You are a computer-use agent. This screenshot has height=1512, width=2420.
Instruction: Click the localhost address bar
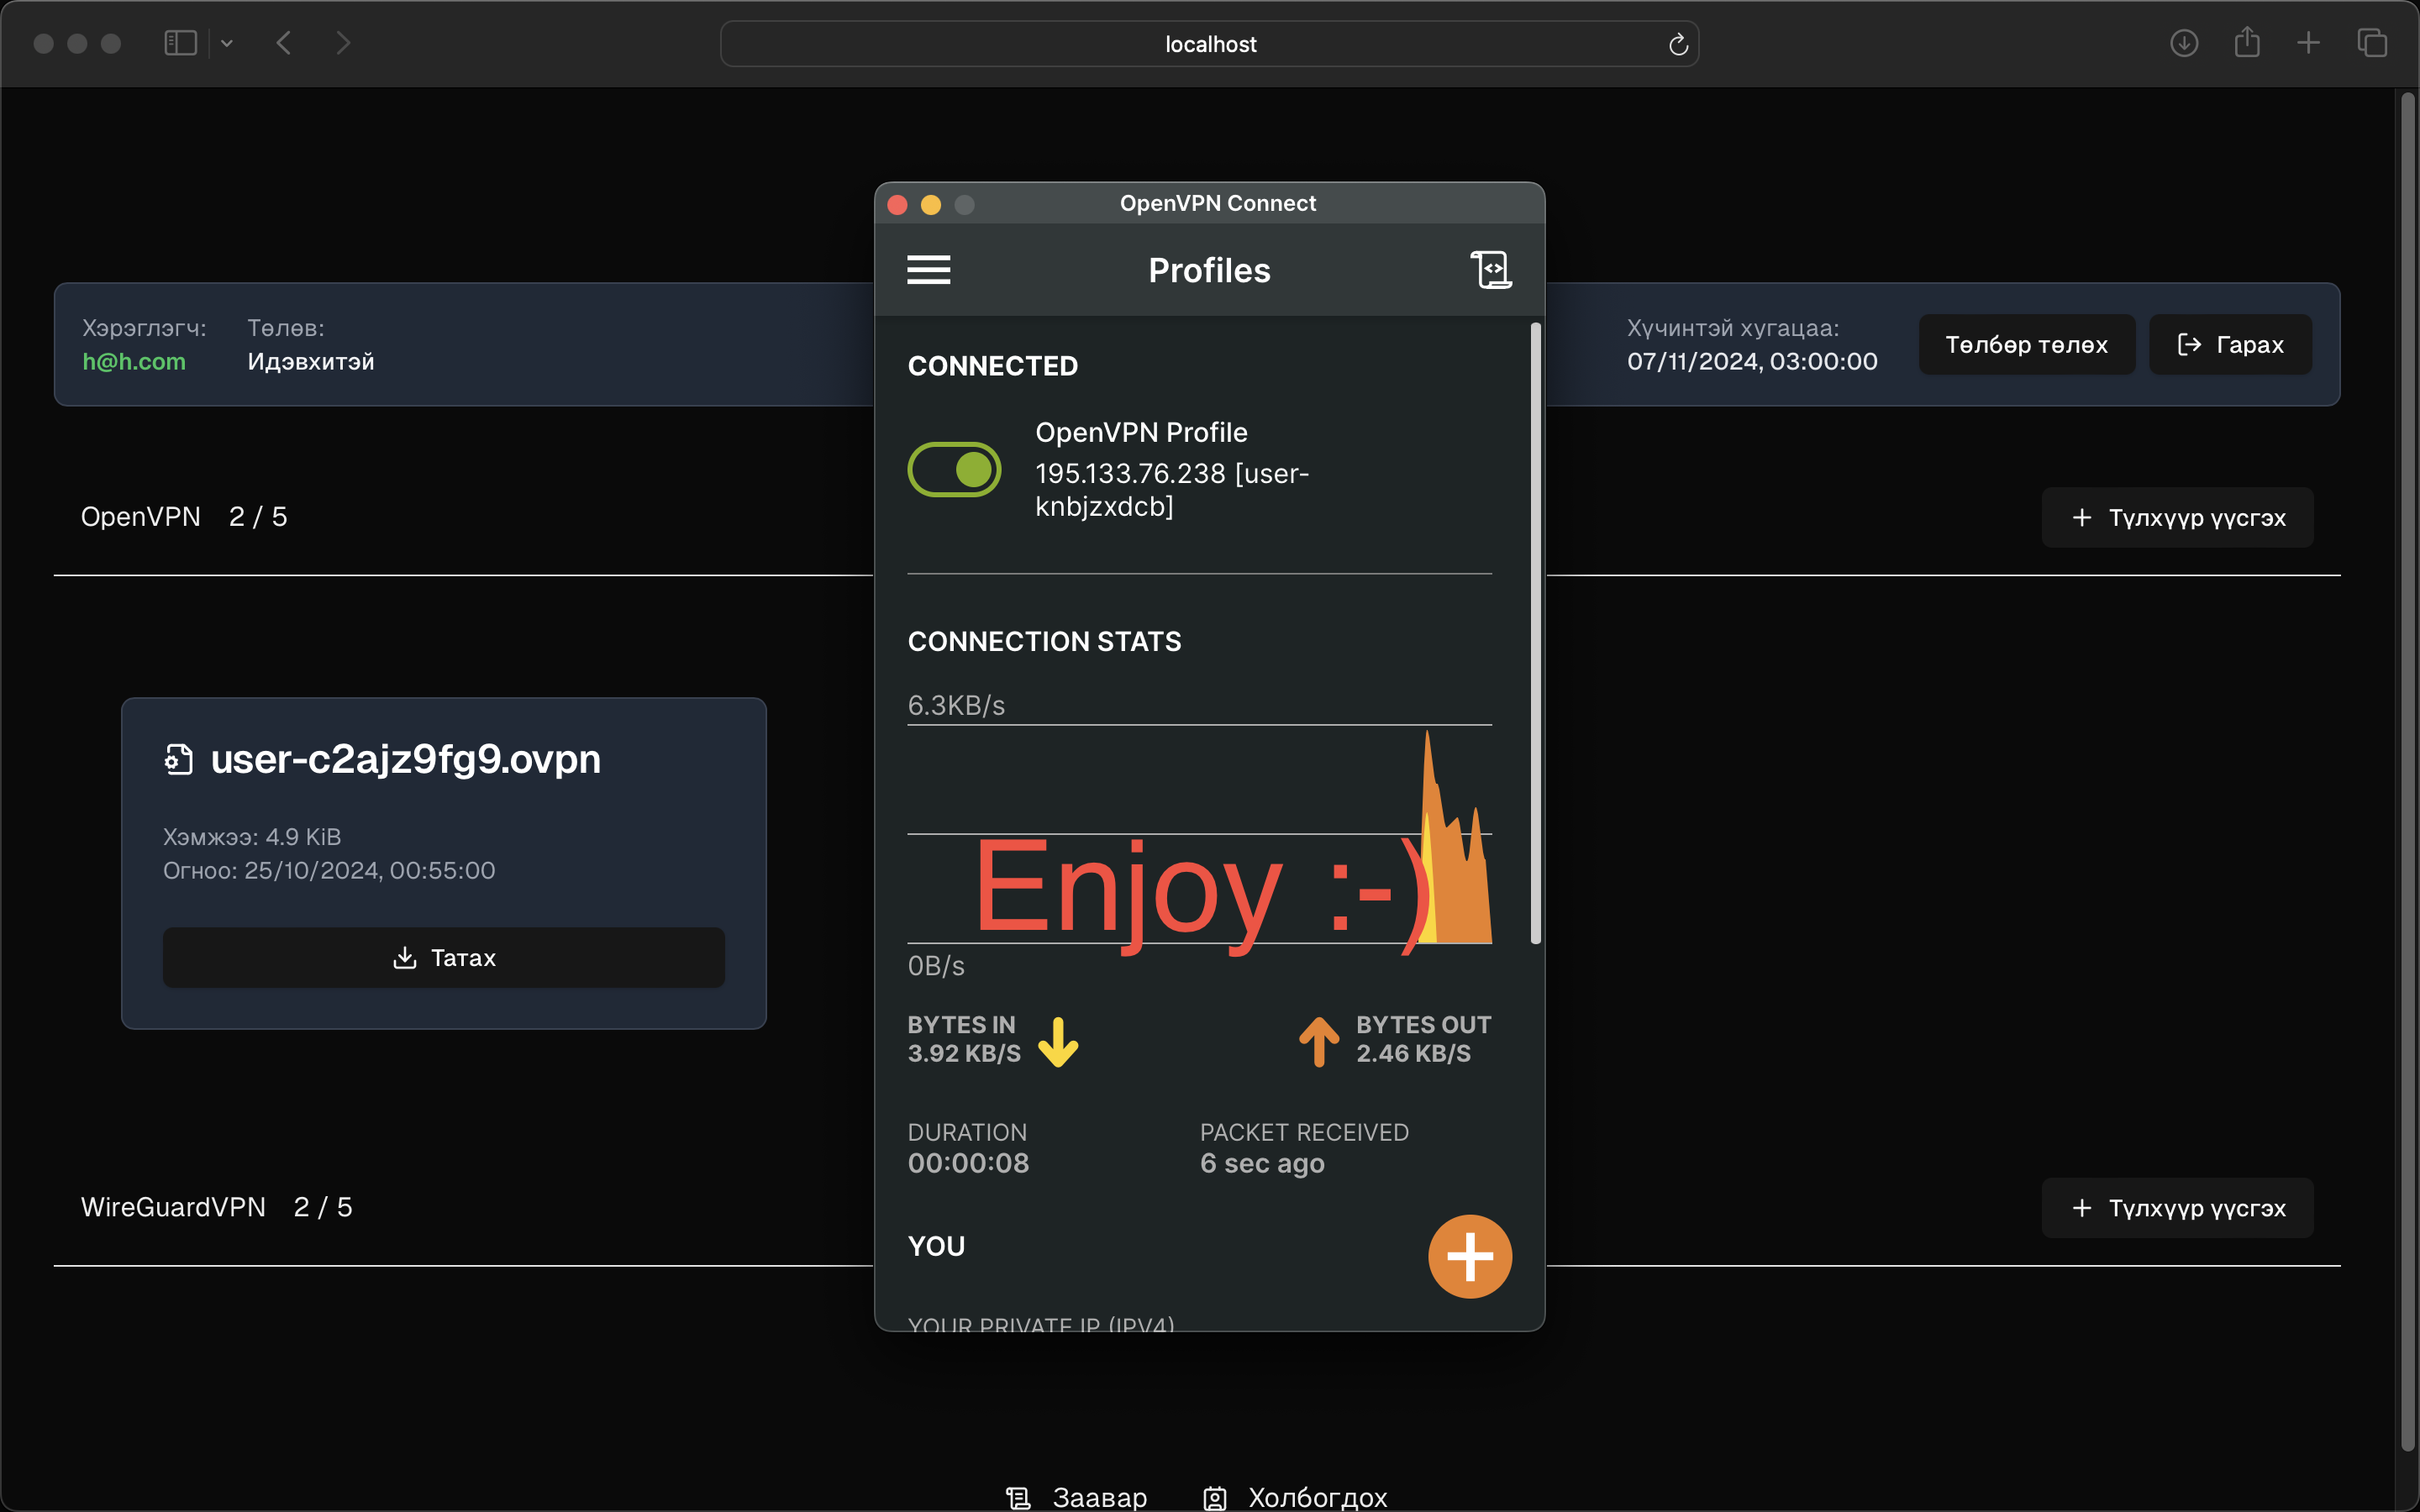click(1209, 44)
